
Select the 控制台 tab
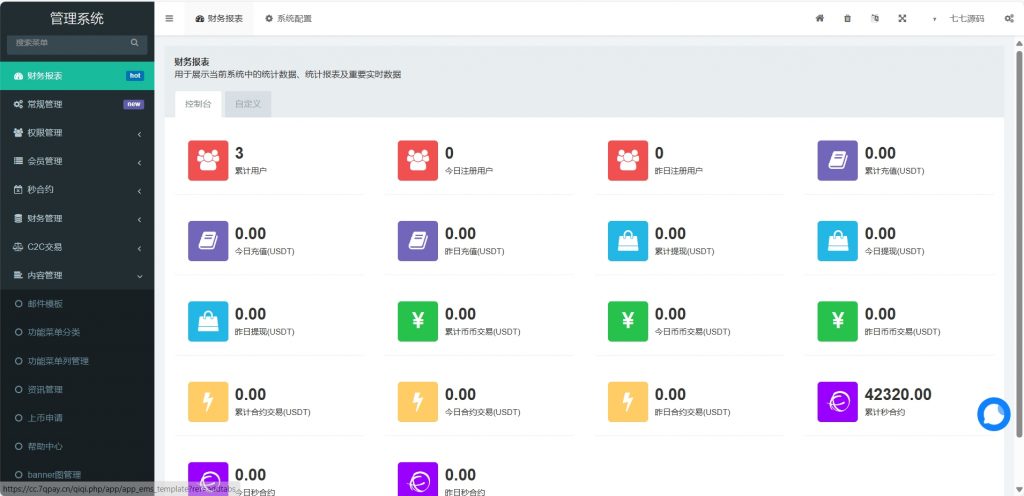[198, 104]
